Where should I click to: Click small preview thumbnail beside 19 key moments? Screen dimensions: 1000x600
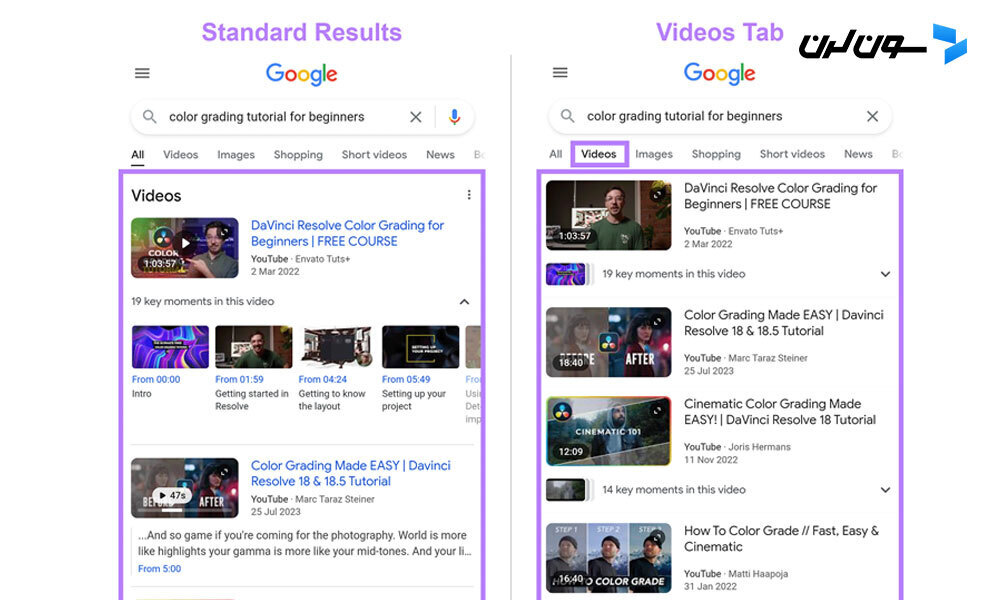pyautogui.click(x=566, y=274)
